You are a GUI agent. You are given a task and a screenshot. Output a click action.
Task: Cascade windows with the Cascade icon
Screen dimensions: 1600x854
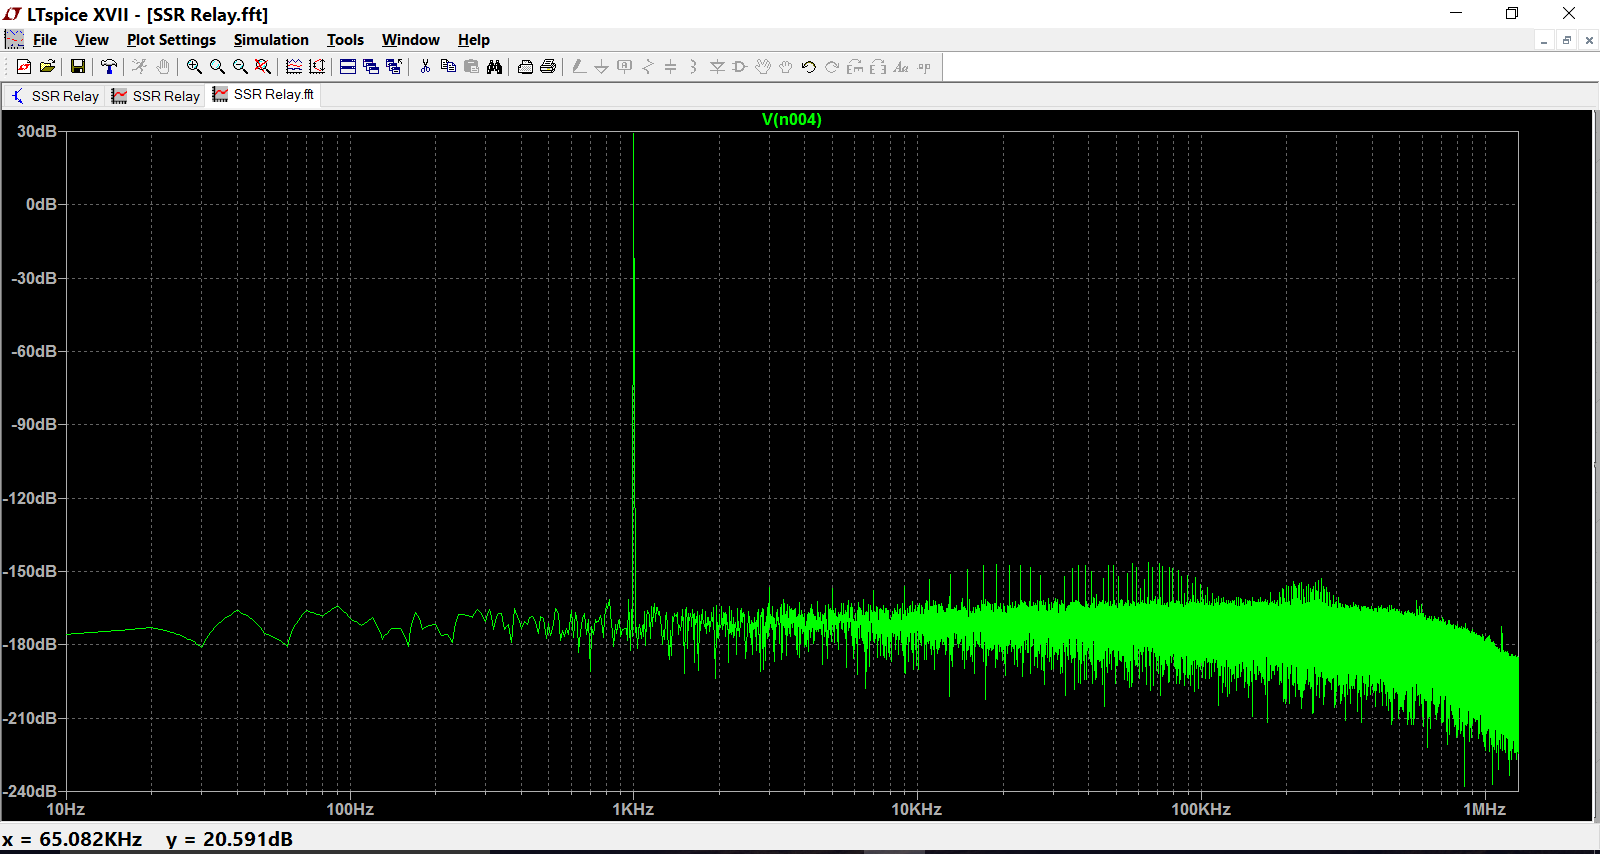pyautogui.click(x=371, y=67)
